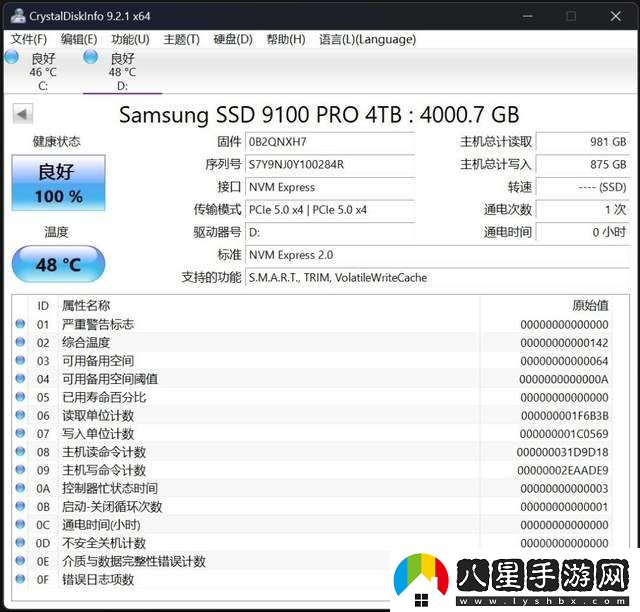
Task: Select attribute name 不安全关机计数
Action: tap(104, 543)
